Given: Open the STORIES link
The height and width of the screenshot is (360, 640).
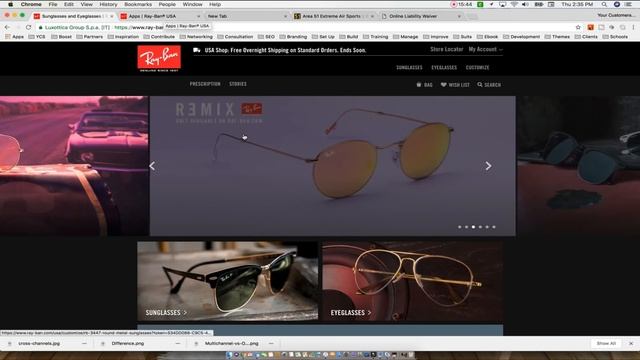Looking at the screenshot, I should (238, 84).
